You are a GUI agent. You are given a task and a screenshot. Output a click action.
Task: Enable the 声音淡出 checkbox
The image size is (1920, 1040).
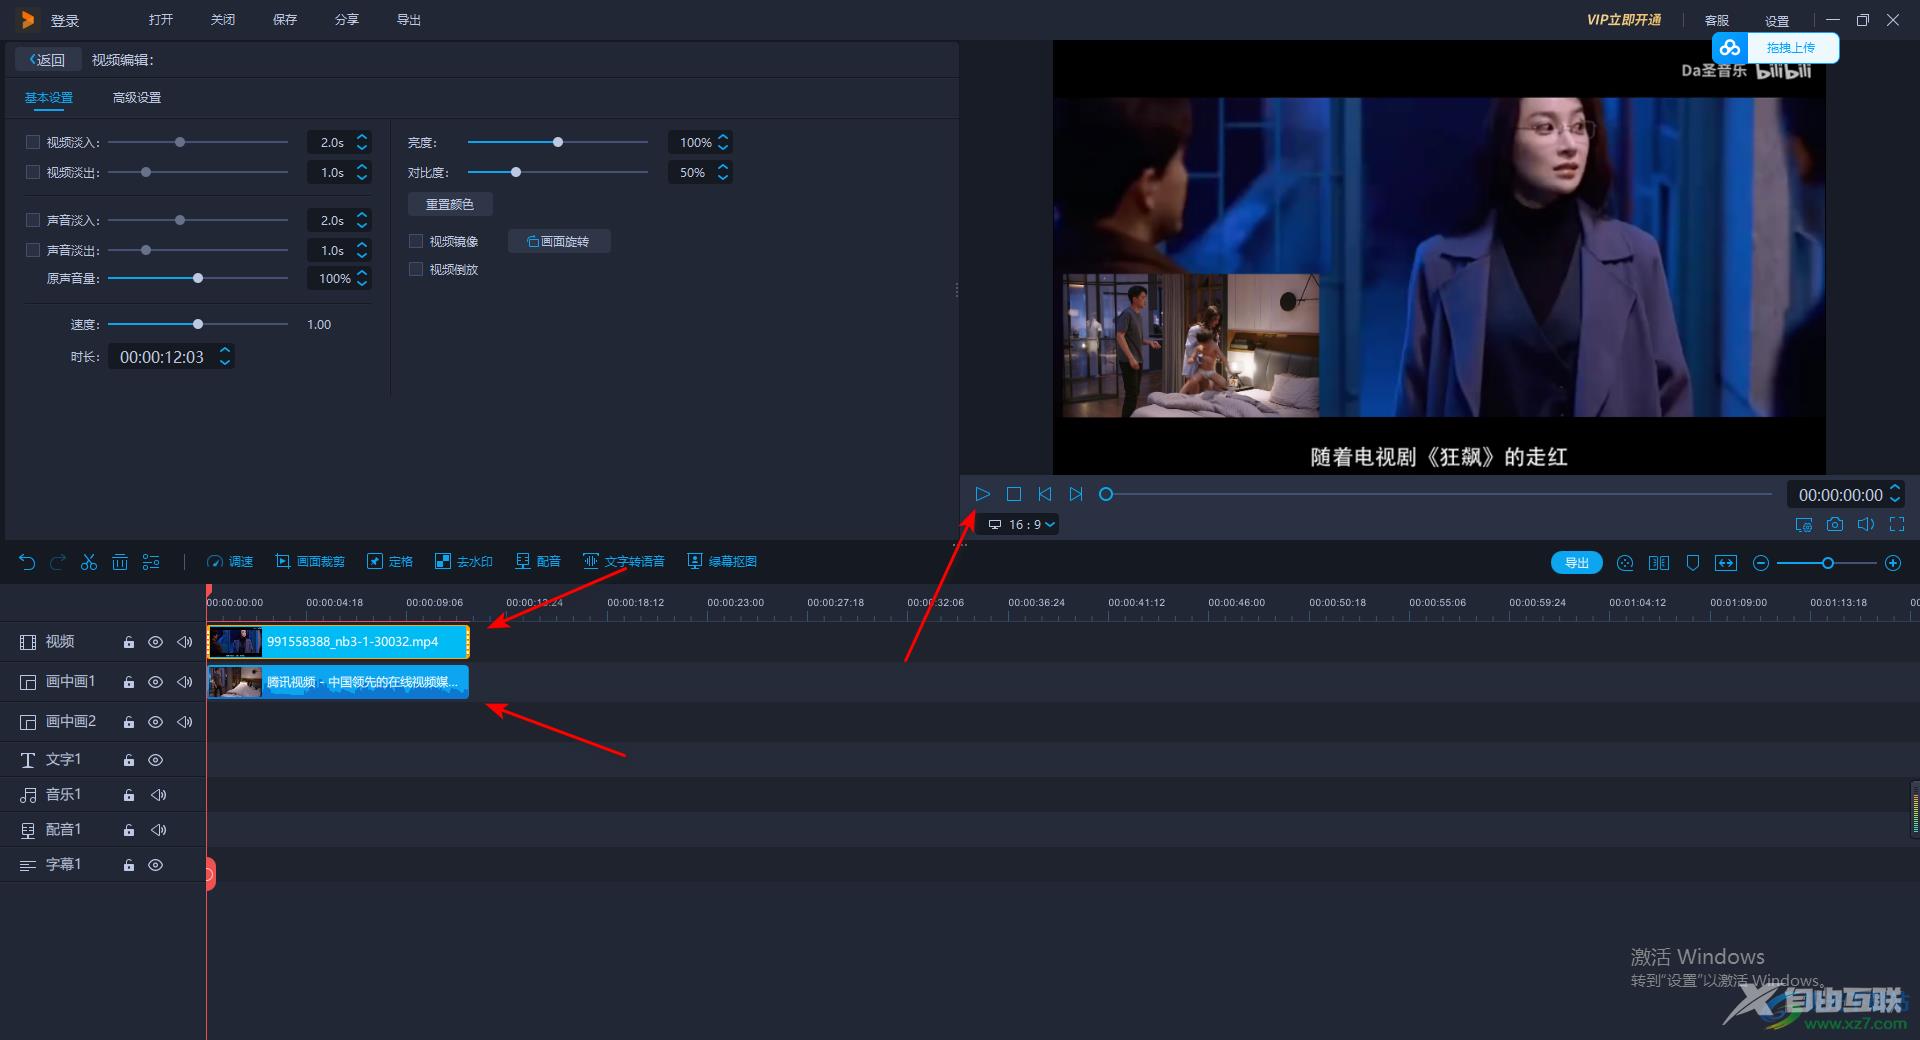pyautogui.click(x=33, y=250)
